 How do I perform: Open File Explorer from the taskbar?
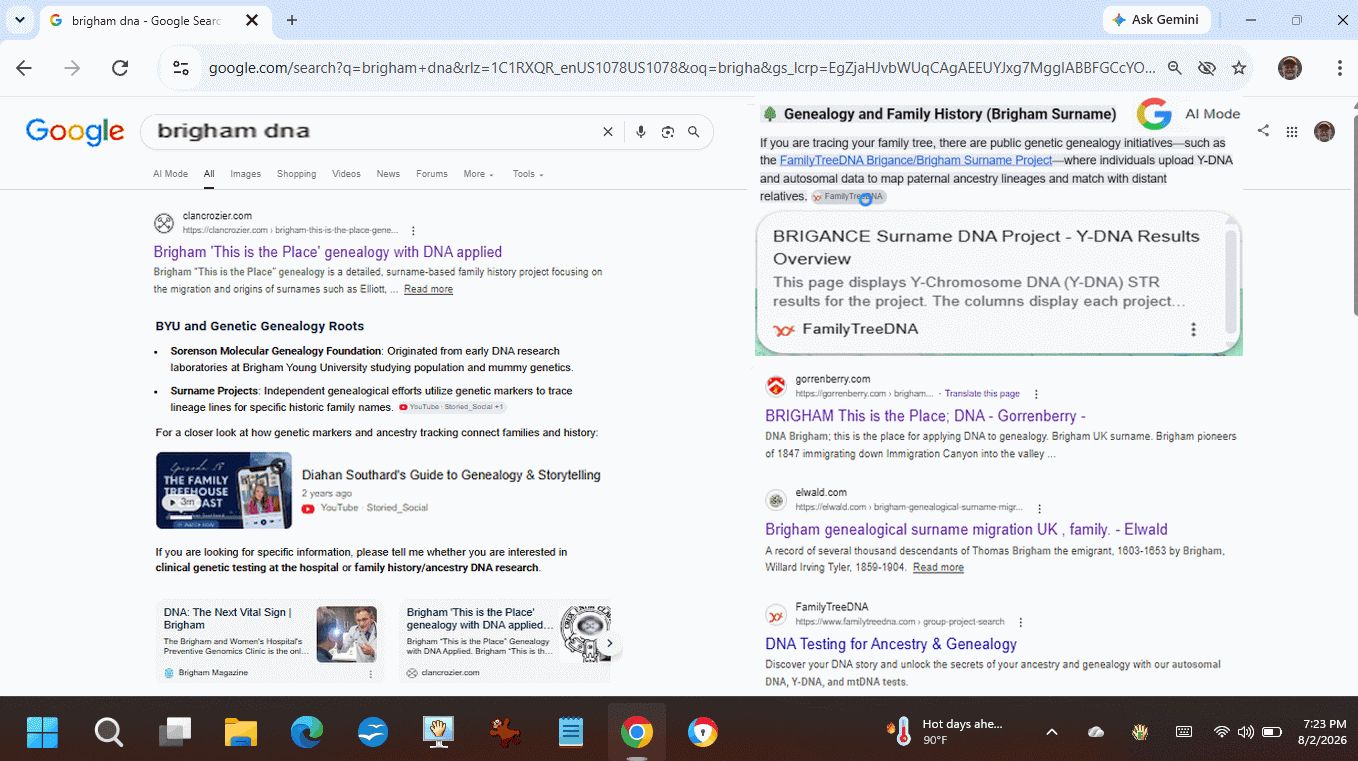[x=241, y=733]
